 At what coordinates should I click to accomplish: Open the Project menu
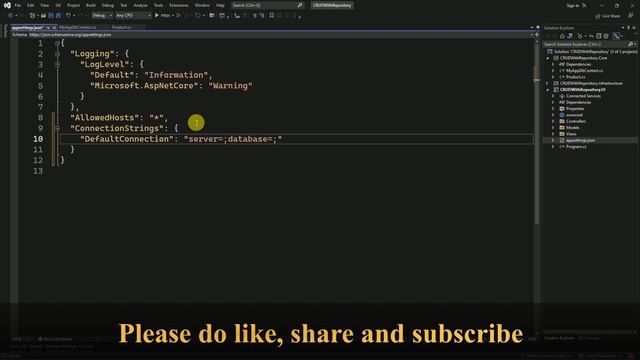tap(73, 5)
